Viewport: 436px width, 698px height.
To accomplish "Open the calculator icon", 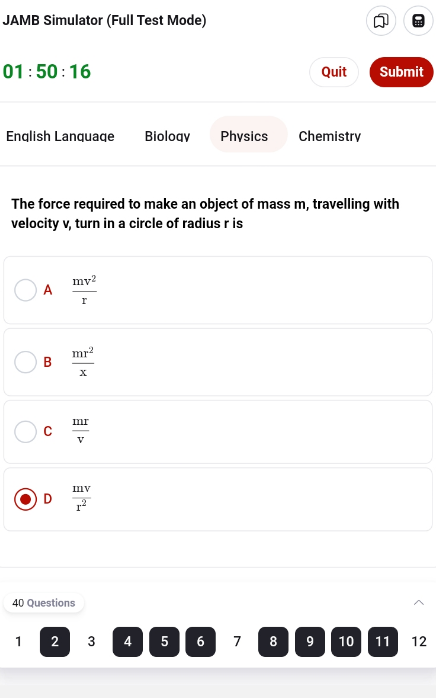I will [418, 20].
